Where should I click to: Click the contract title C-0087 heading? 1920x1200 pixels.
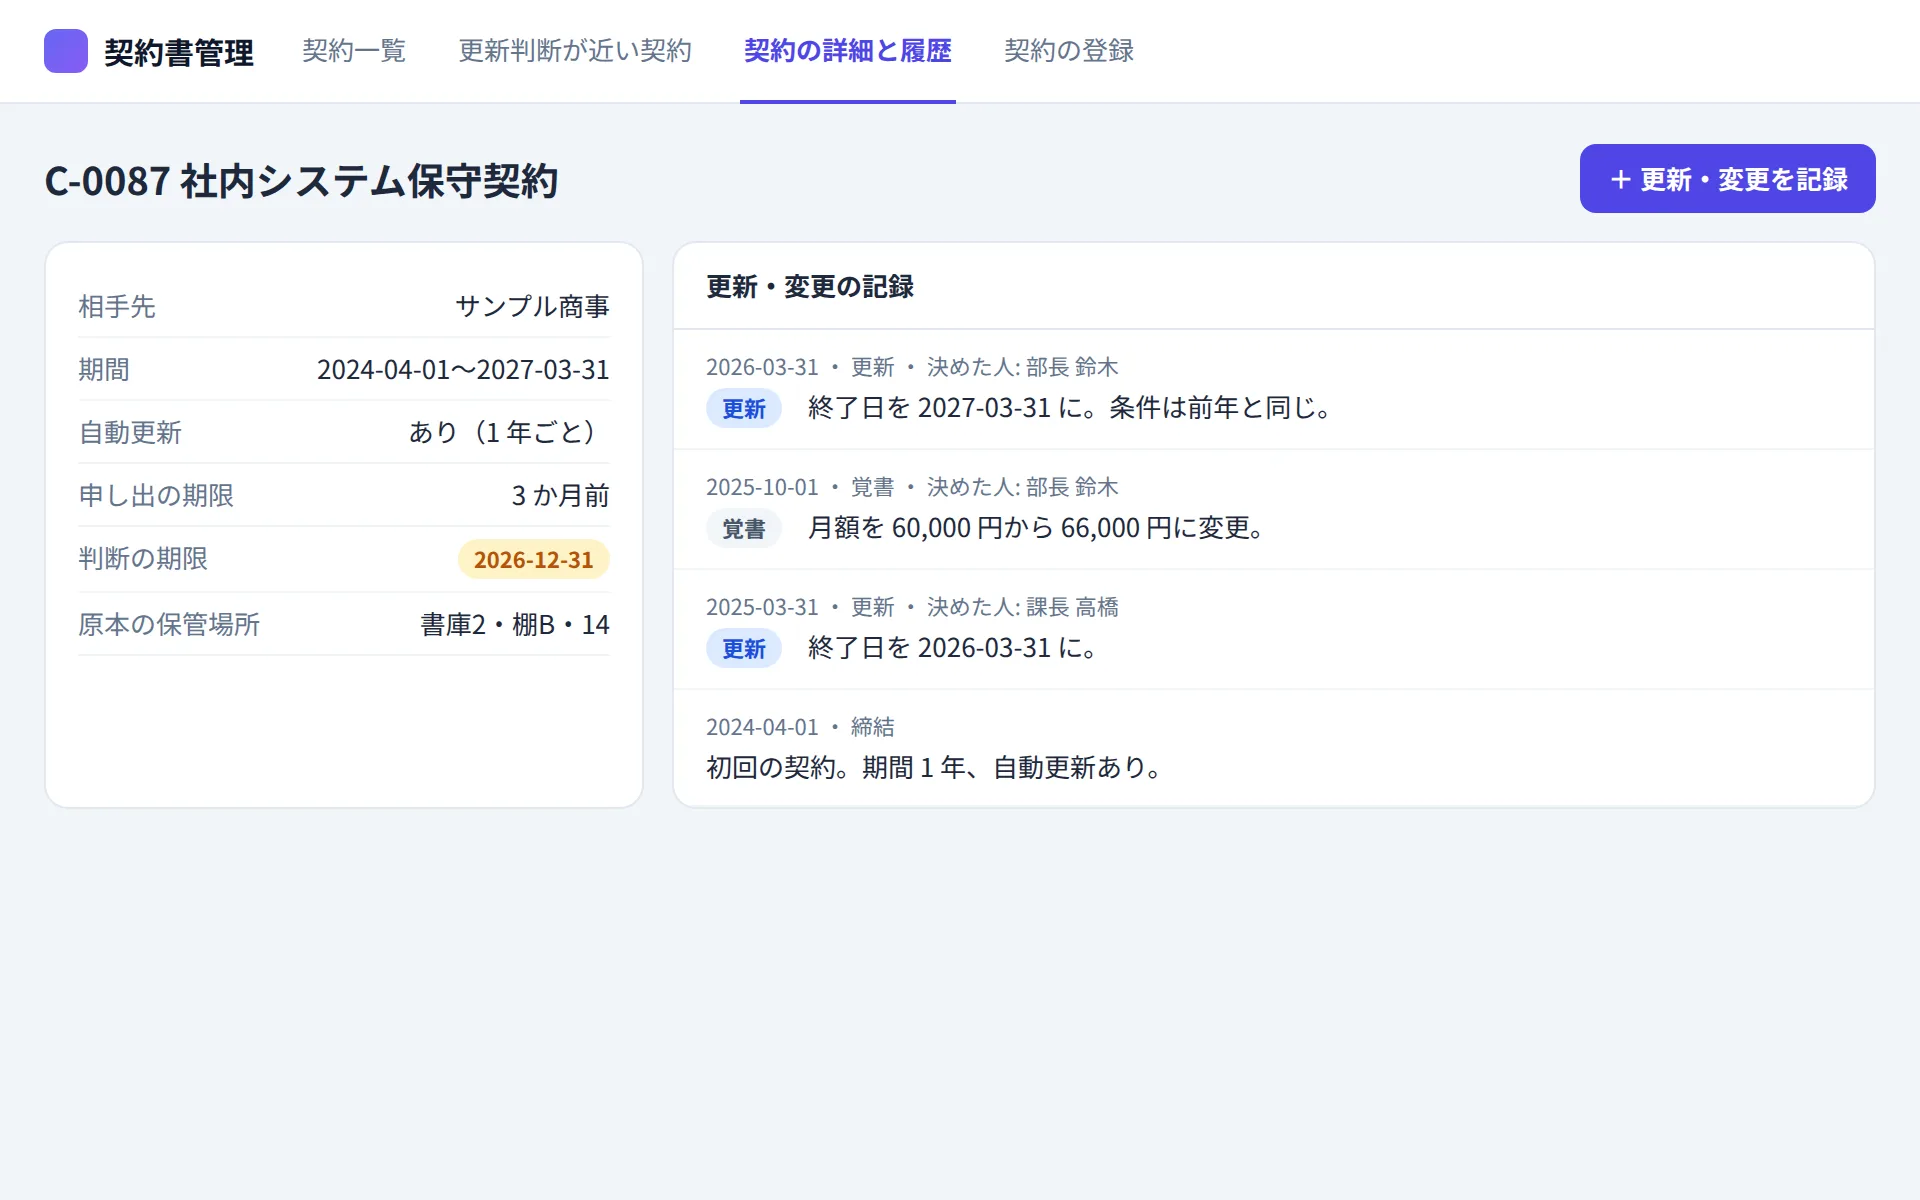[302, 181]
